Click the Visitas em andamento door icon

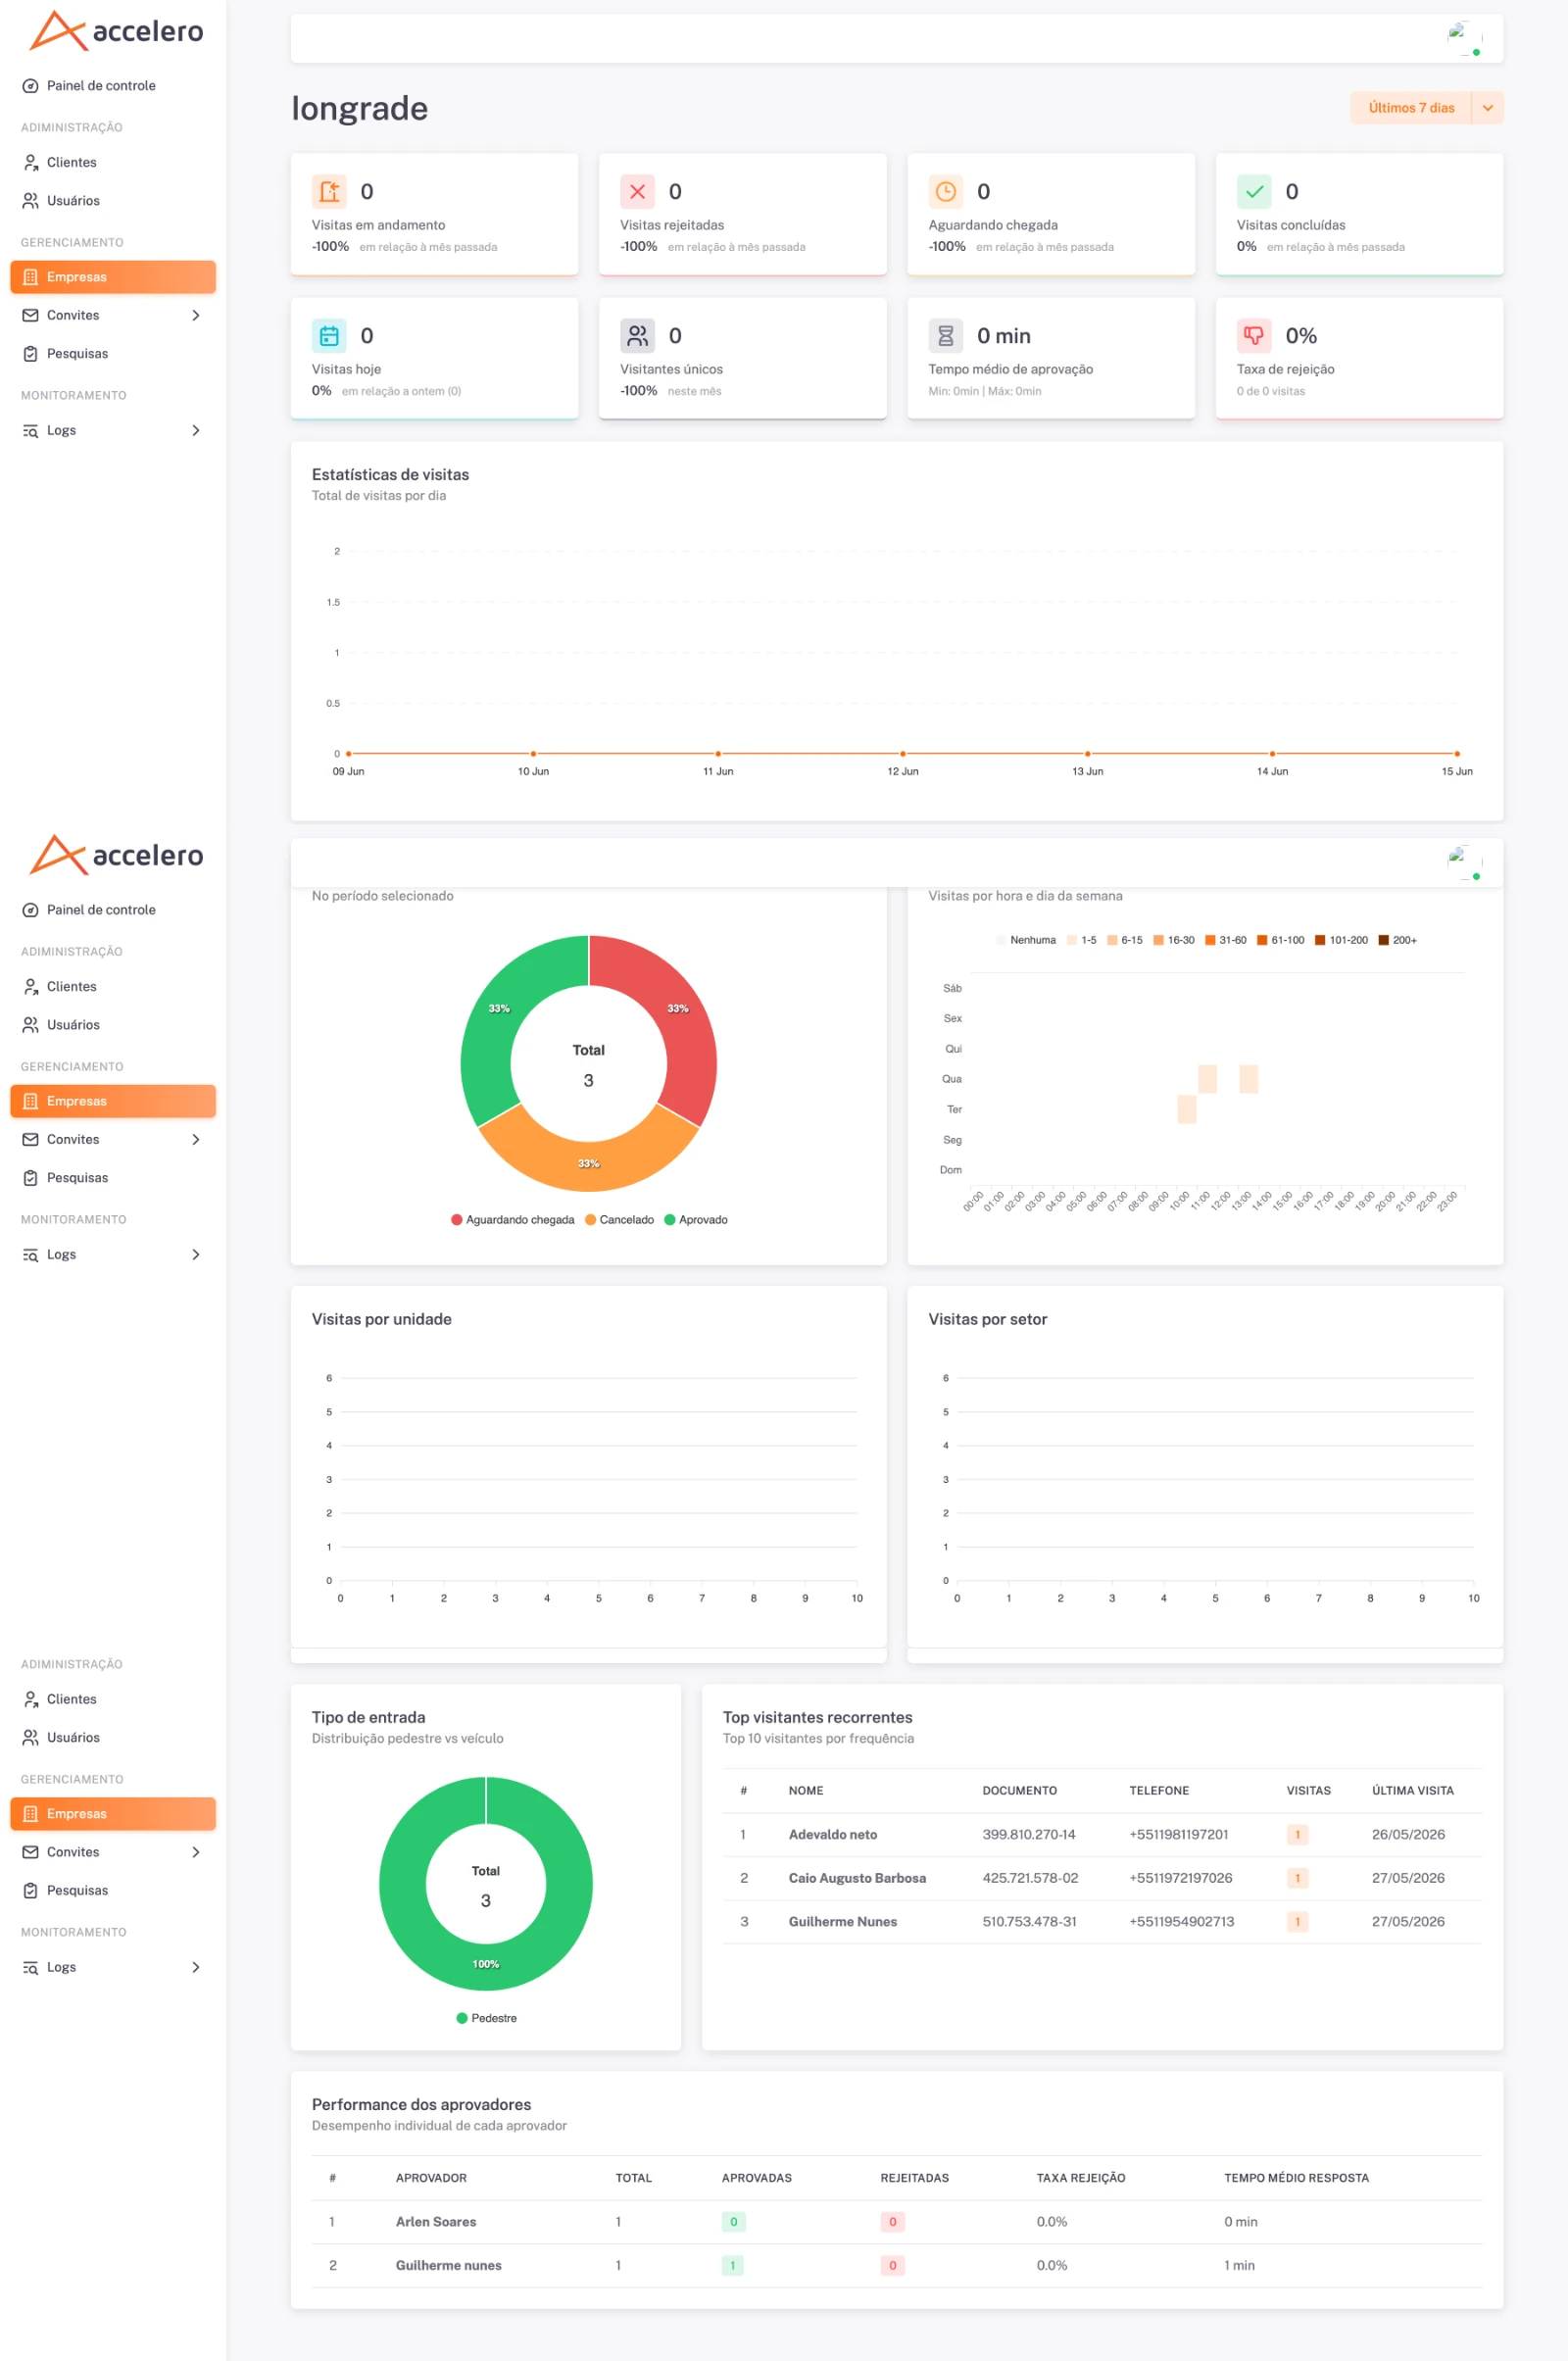(329, 191)
